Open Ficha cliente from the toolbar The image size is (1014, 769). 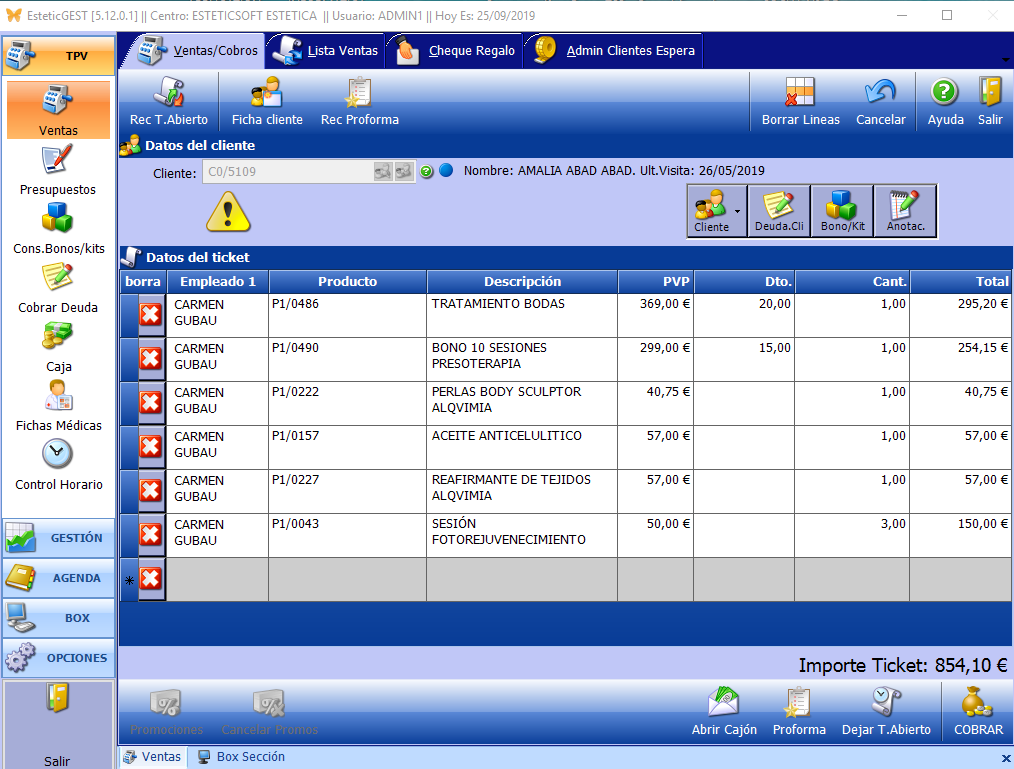coord(267,102)
